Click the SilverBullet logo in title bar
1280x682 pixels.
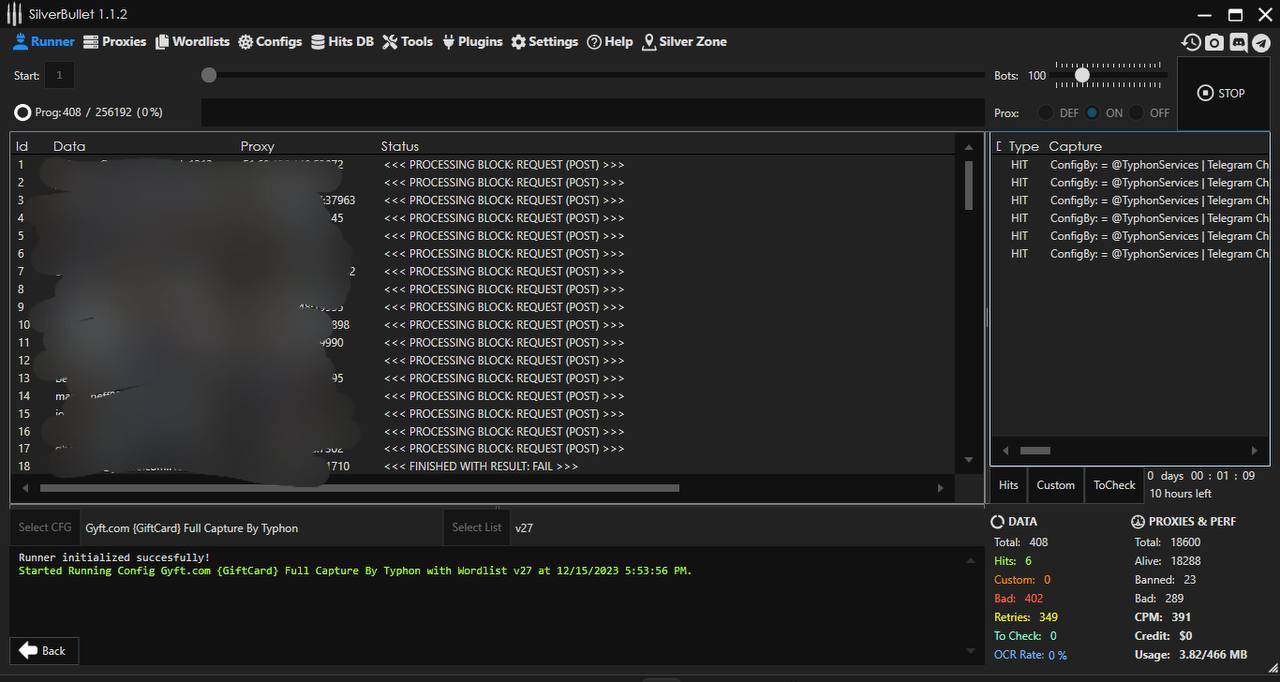[14, 14]
